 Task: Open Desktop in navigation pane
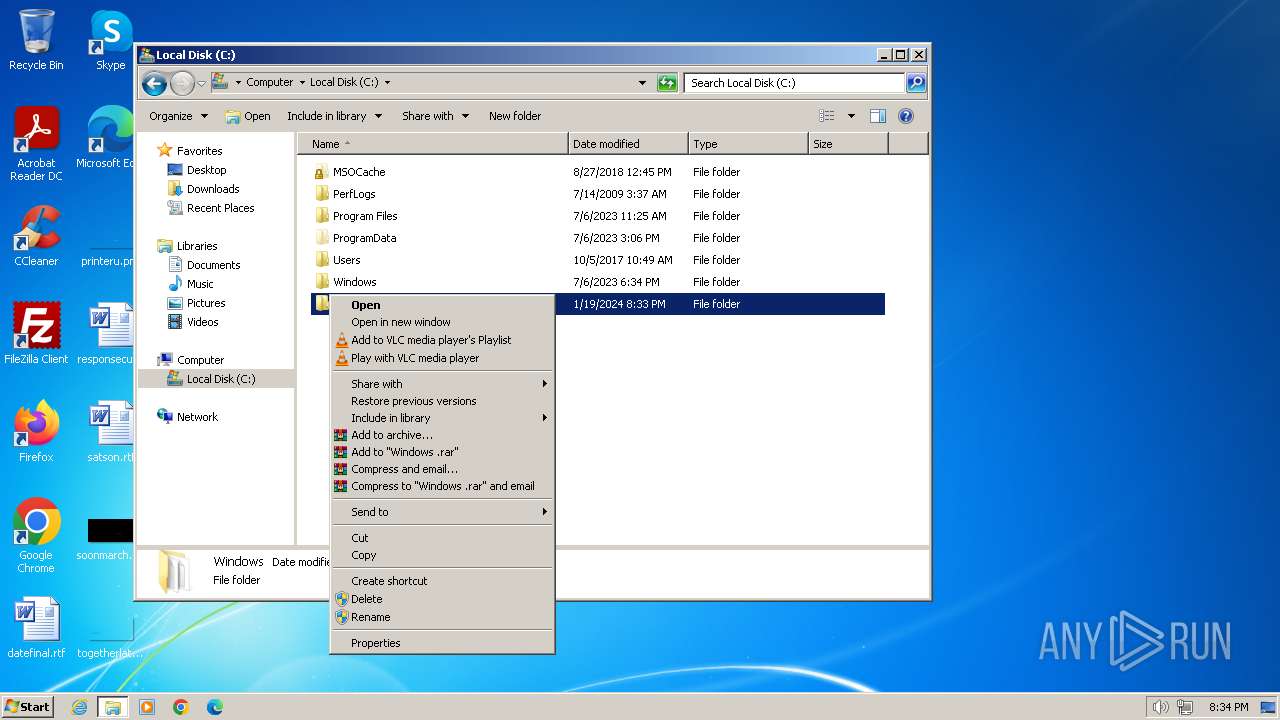pos(206,170)
